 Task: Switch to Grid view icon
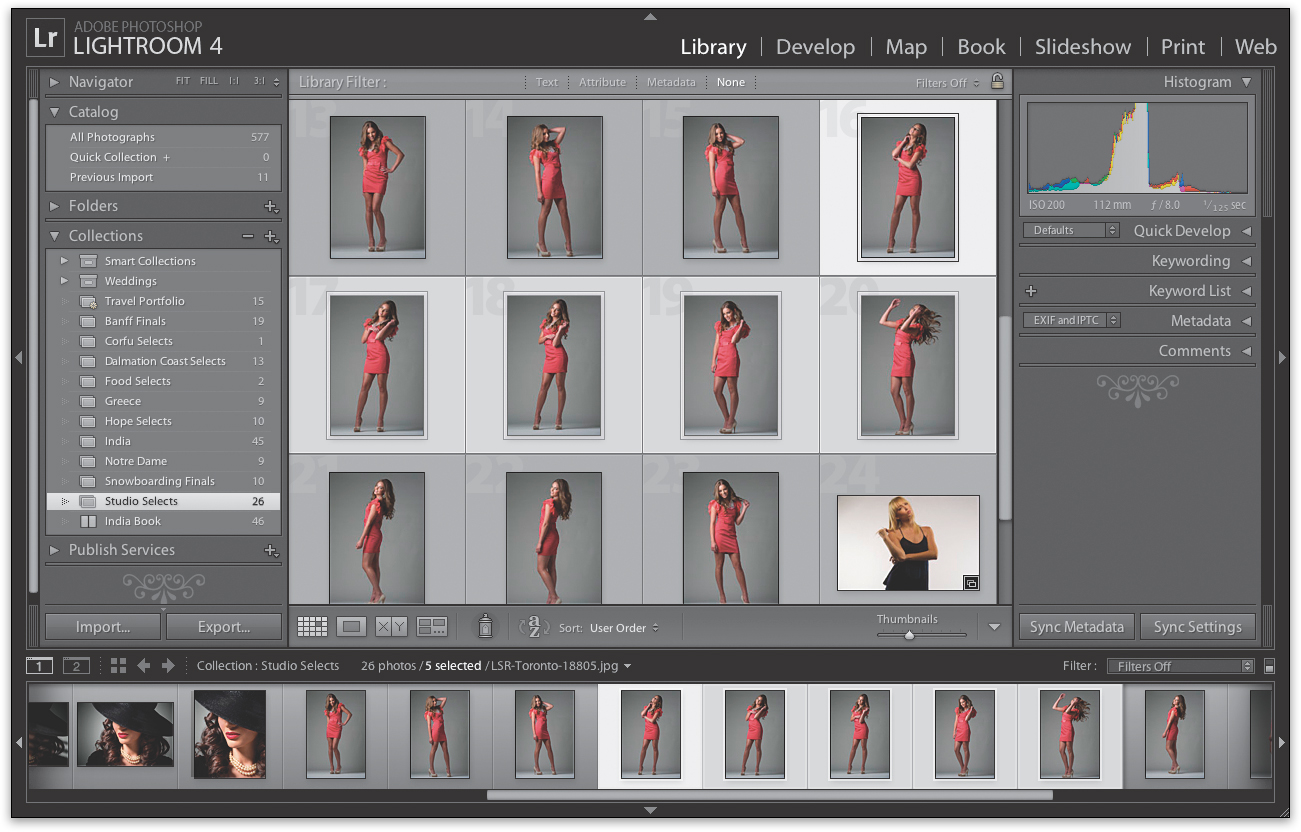(x=312, y=627)
